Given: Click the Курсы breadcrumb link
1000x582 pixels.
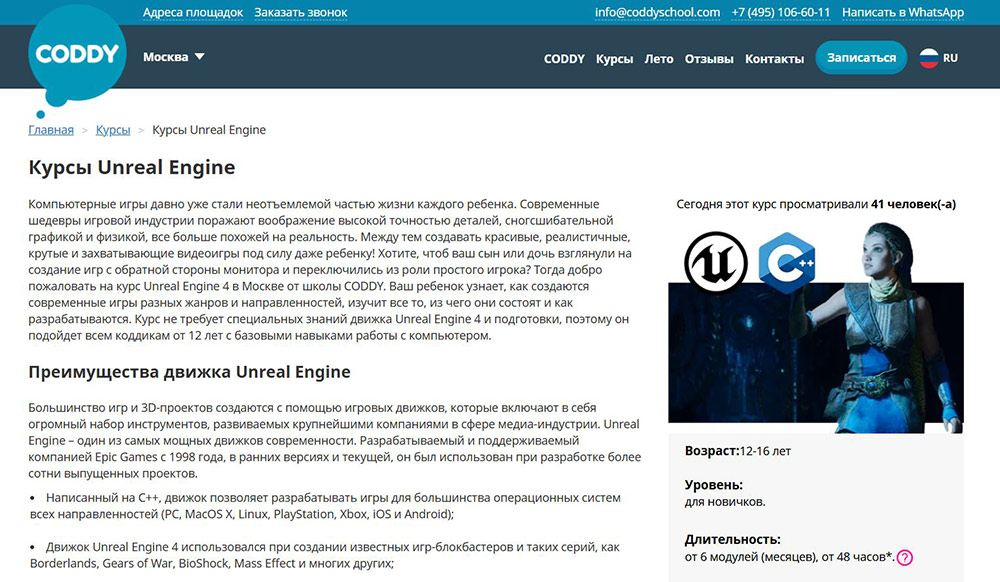Looking at the screenshot, I should click(x=113, y=129).
